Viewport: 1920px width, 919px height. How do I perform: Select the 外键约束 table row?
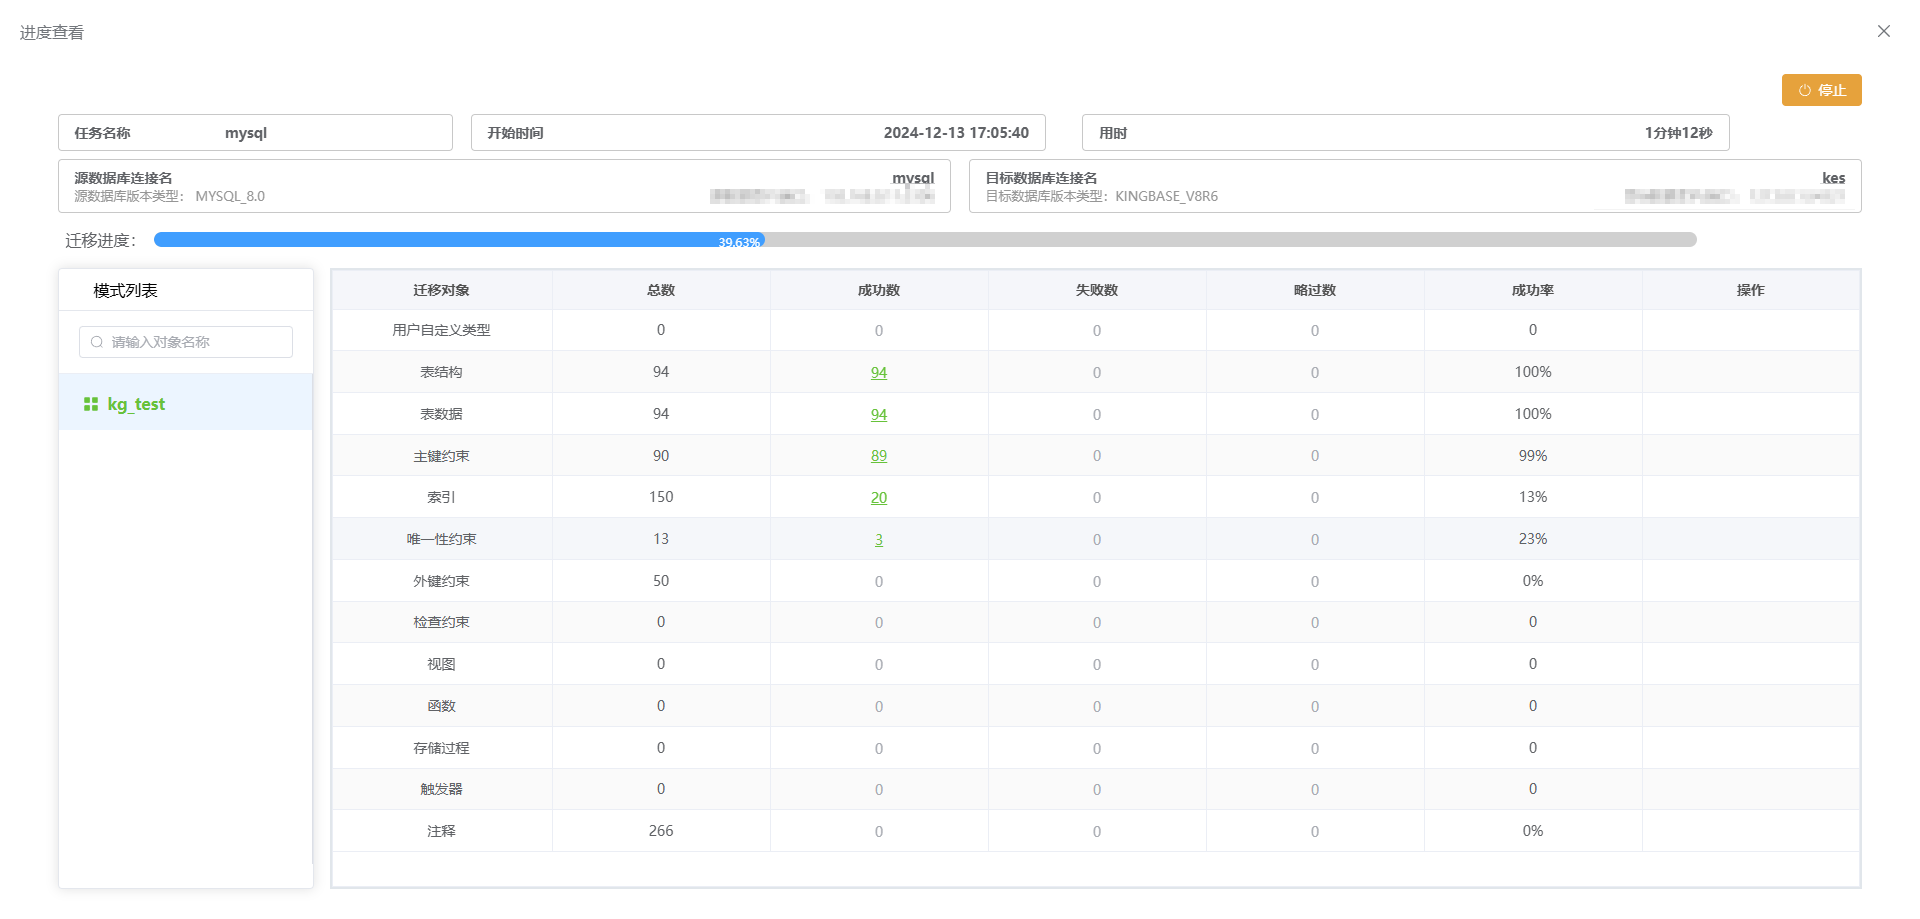441,581
